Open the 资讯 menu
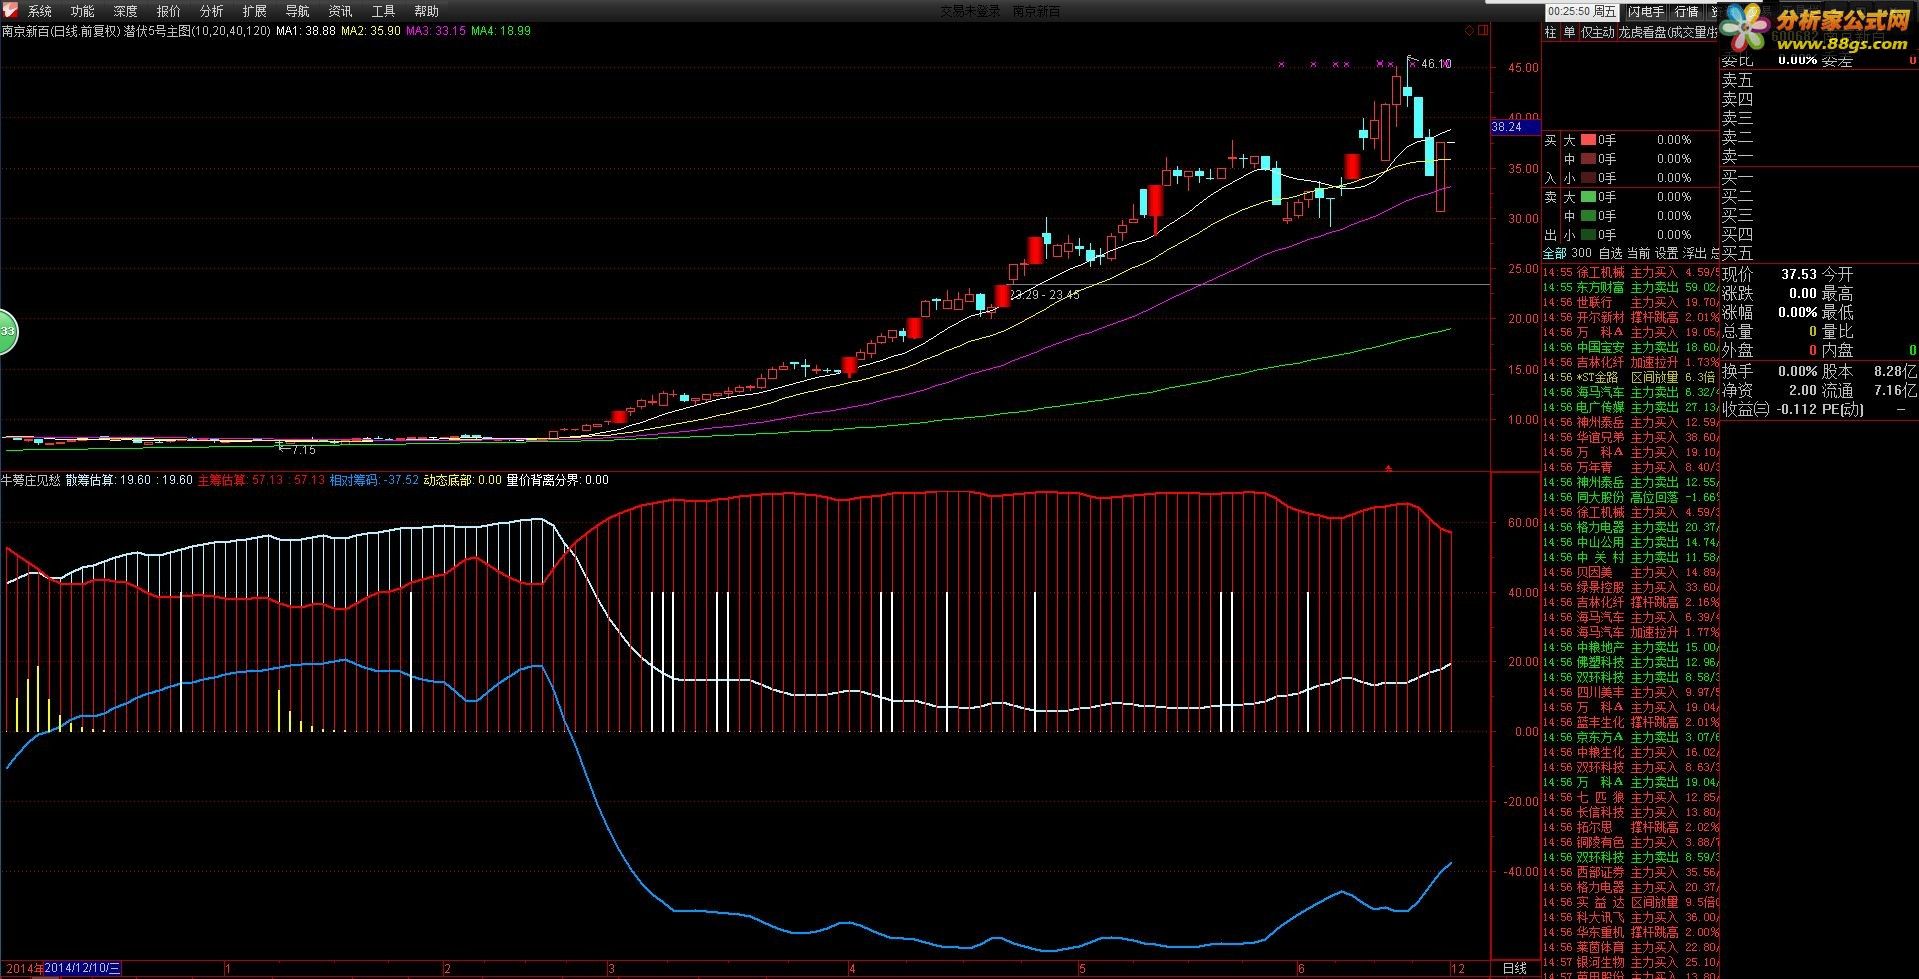1919x979 pixels. tap(341, 11)
